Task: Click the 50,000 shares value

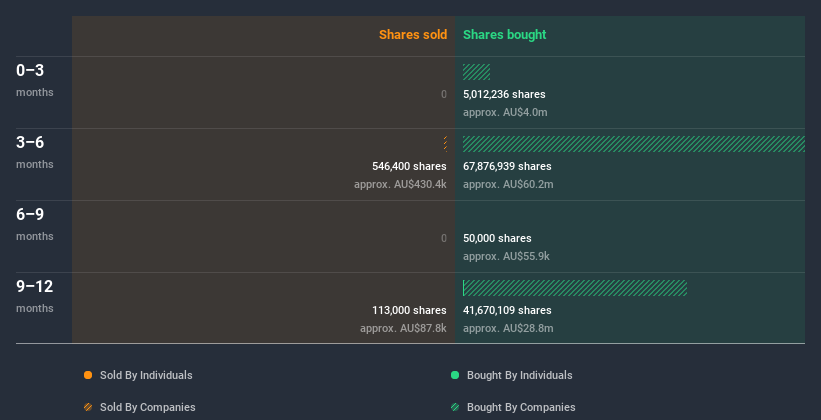Action: click(497, 238)
